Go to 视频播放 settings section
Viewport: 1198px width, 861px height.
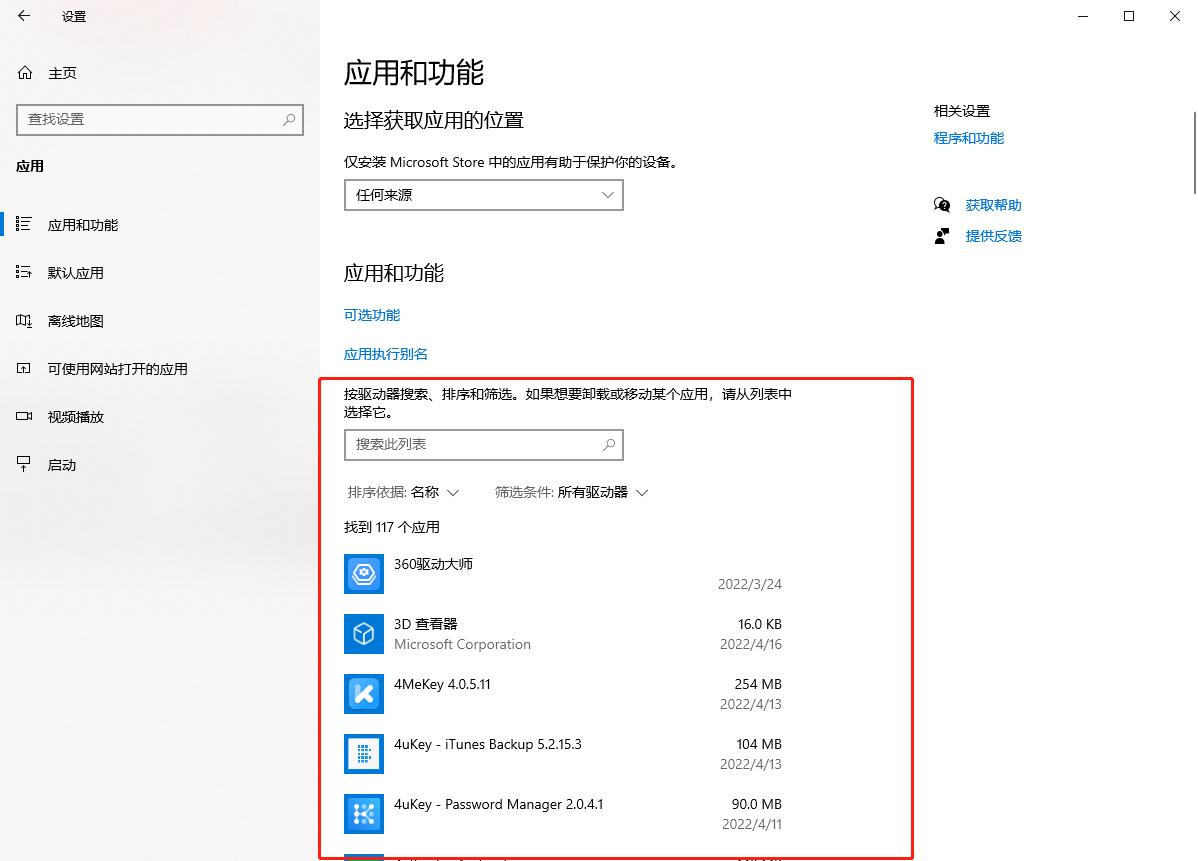(75, 417)
